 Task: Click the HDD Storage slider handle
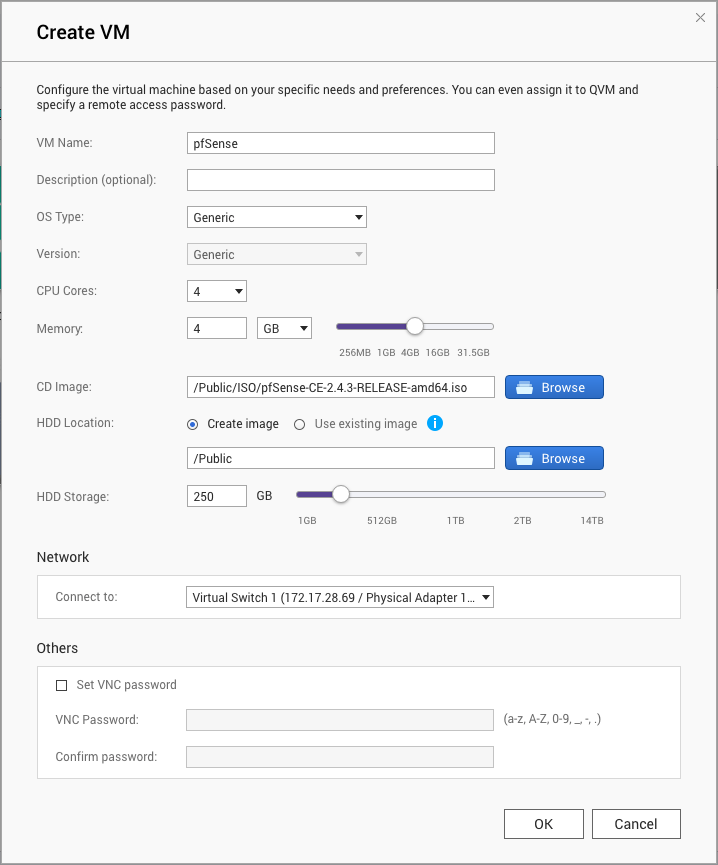coord(341,494)
